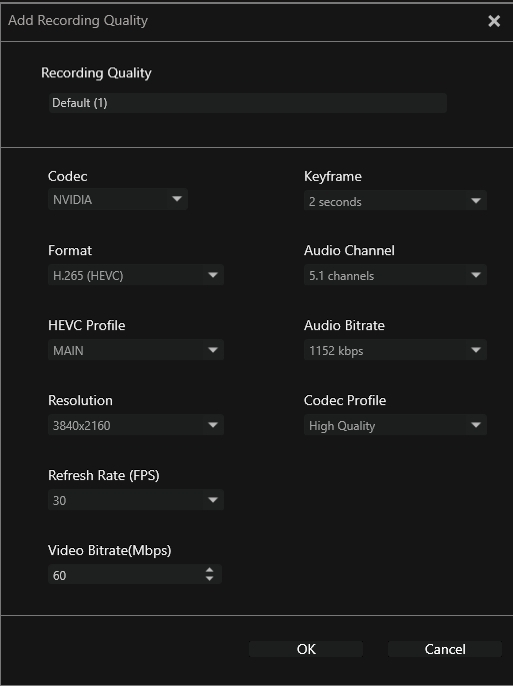
Task: Open the Audio Channel dropdown showing 5.1 channels
Action: [x=395, y=275]
